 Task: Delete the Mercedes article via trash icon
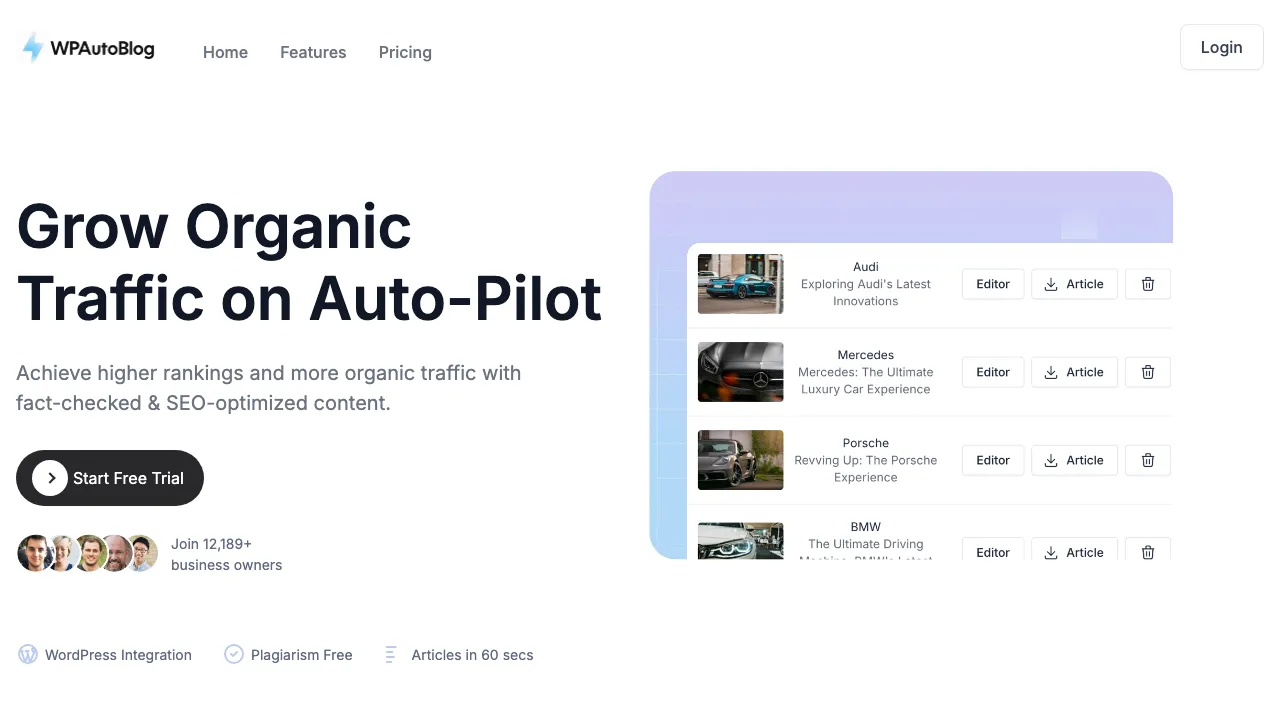[1147, 372]
